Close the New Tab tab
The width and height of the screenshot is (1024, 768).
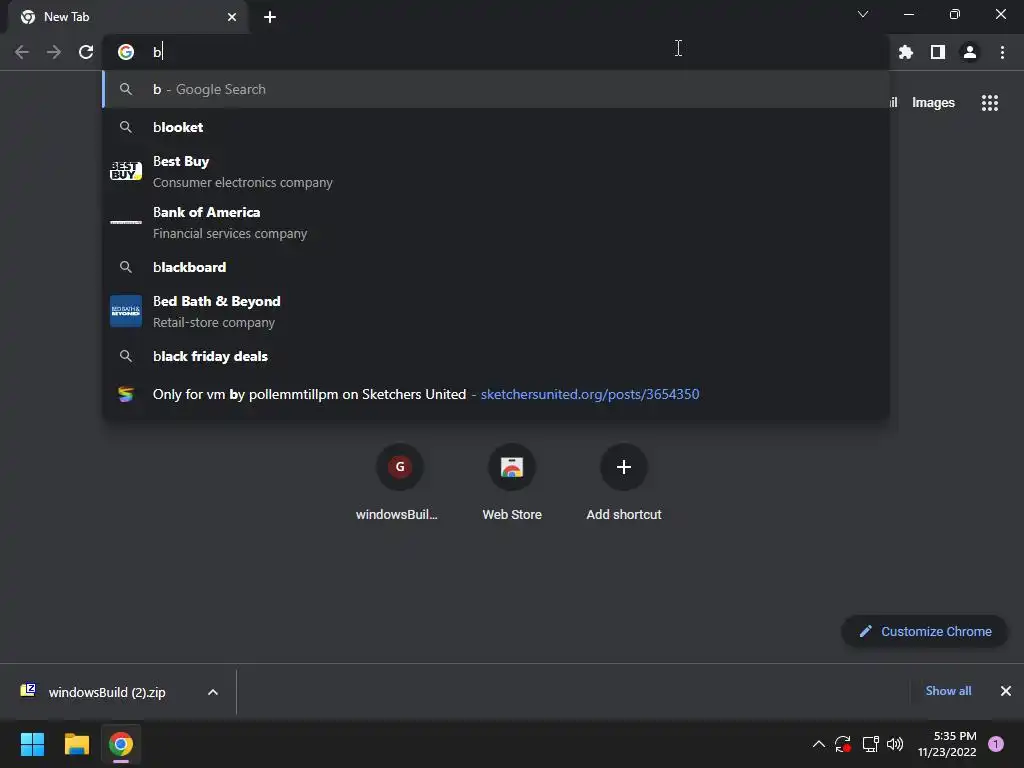[x=232, y=17]
